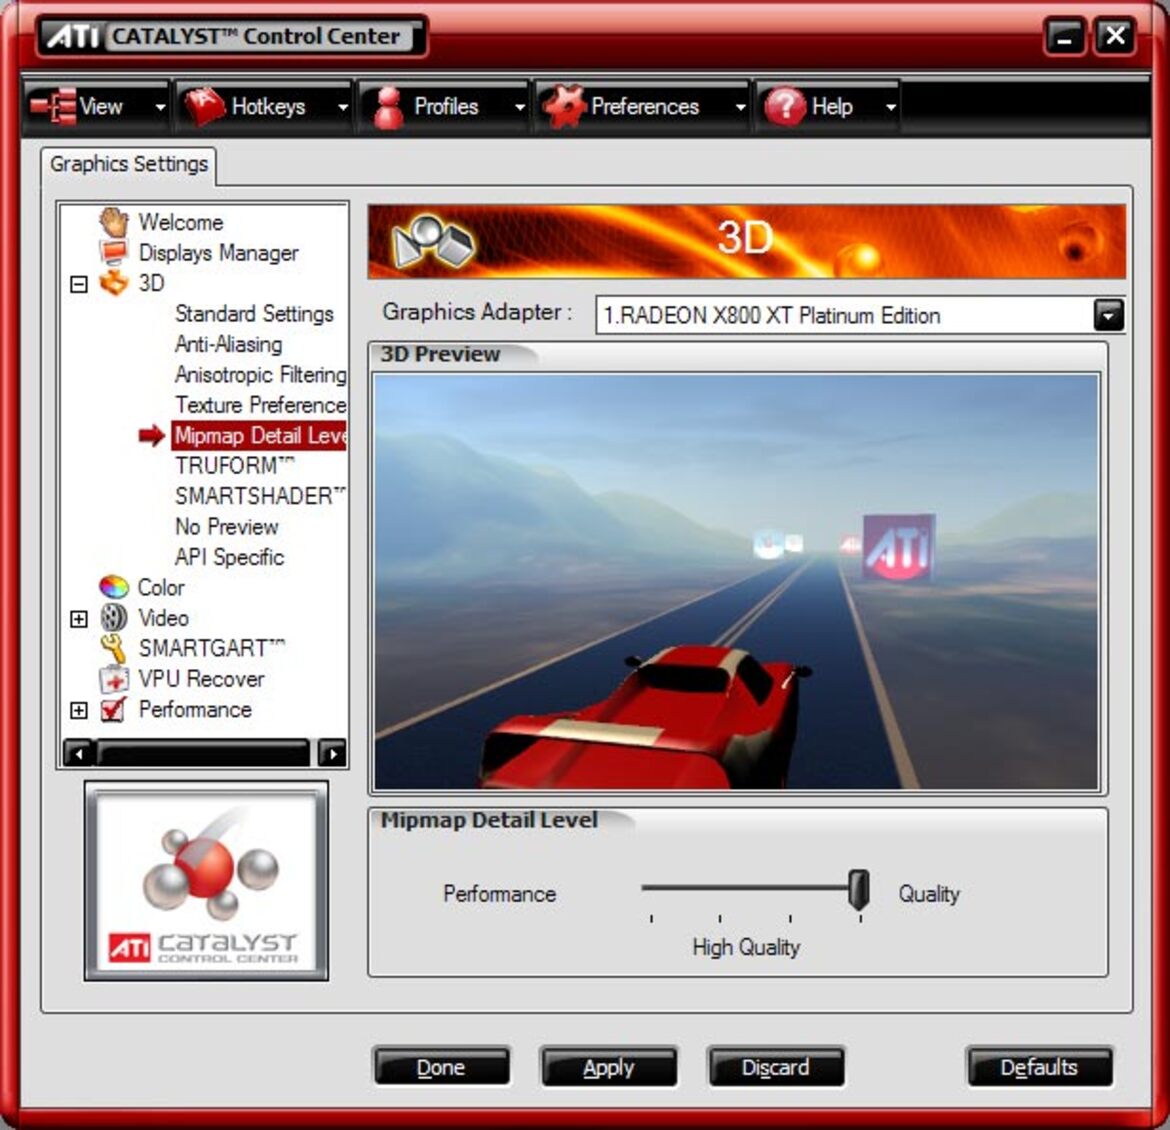This screenshot has width=1170, height=1130.
Task: Click the Help question mark icon
Action: pyautogui.click(x=784, y=106)
